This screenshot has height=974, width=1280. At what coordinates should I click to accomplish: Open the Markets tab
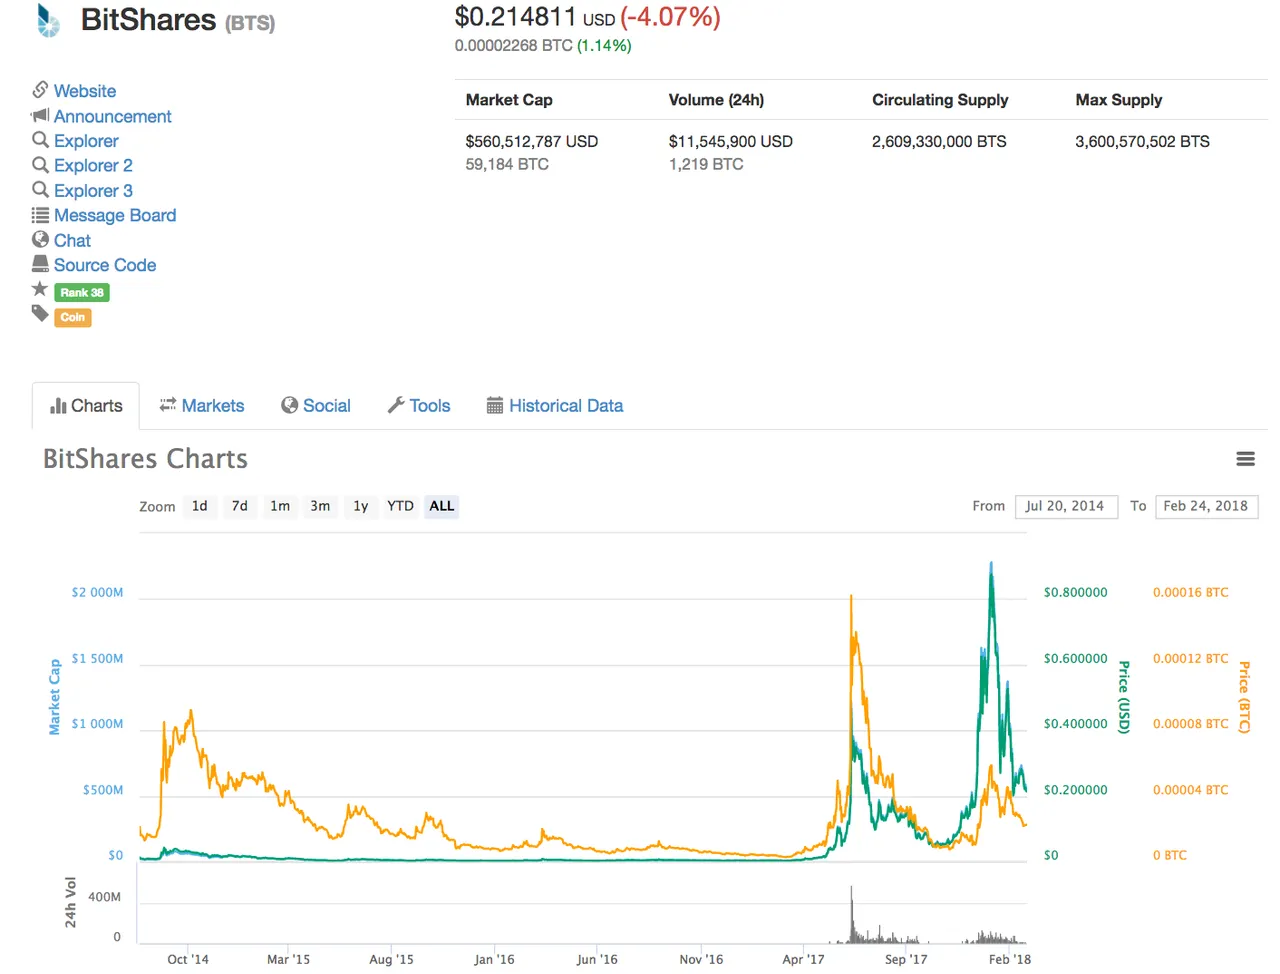202,406
